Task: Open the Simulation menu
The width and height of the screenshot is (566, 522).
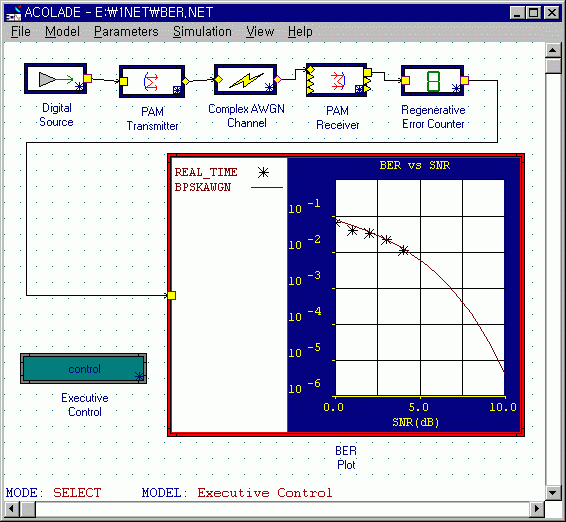Action: (202, 31)
